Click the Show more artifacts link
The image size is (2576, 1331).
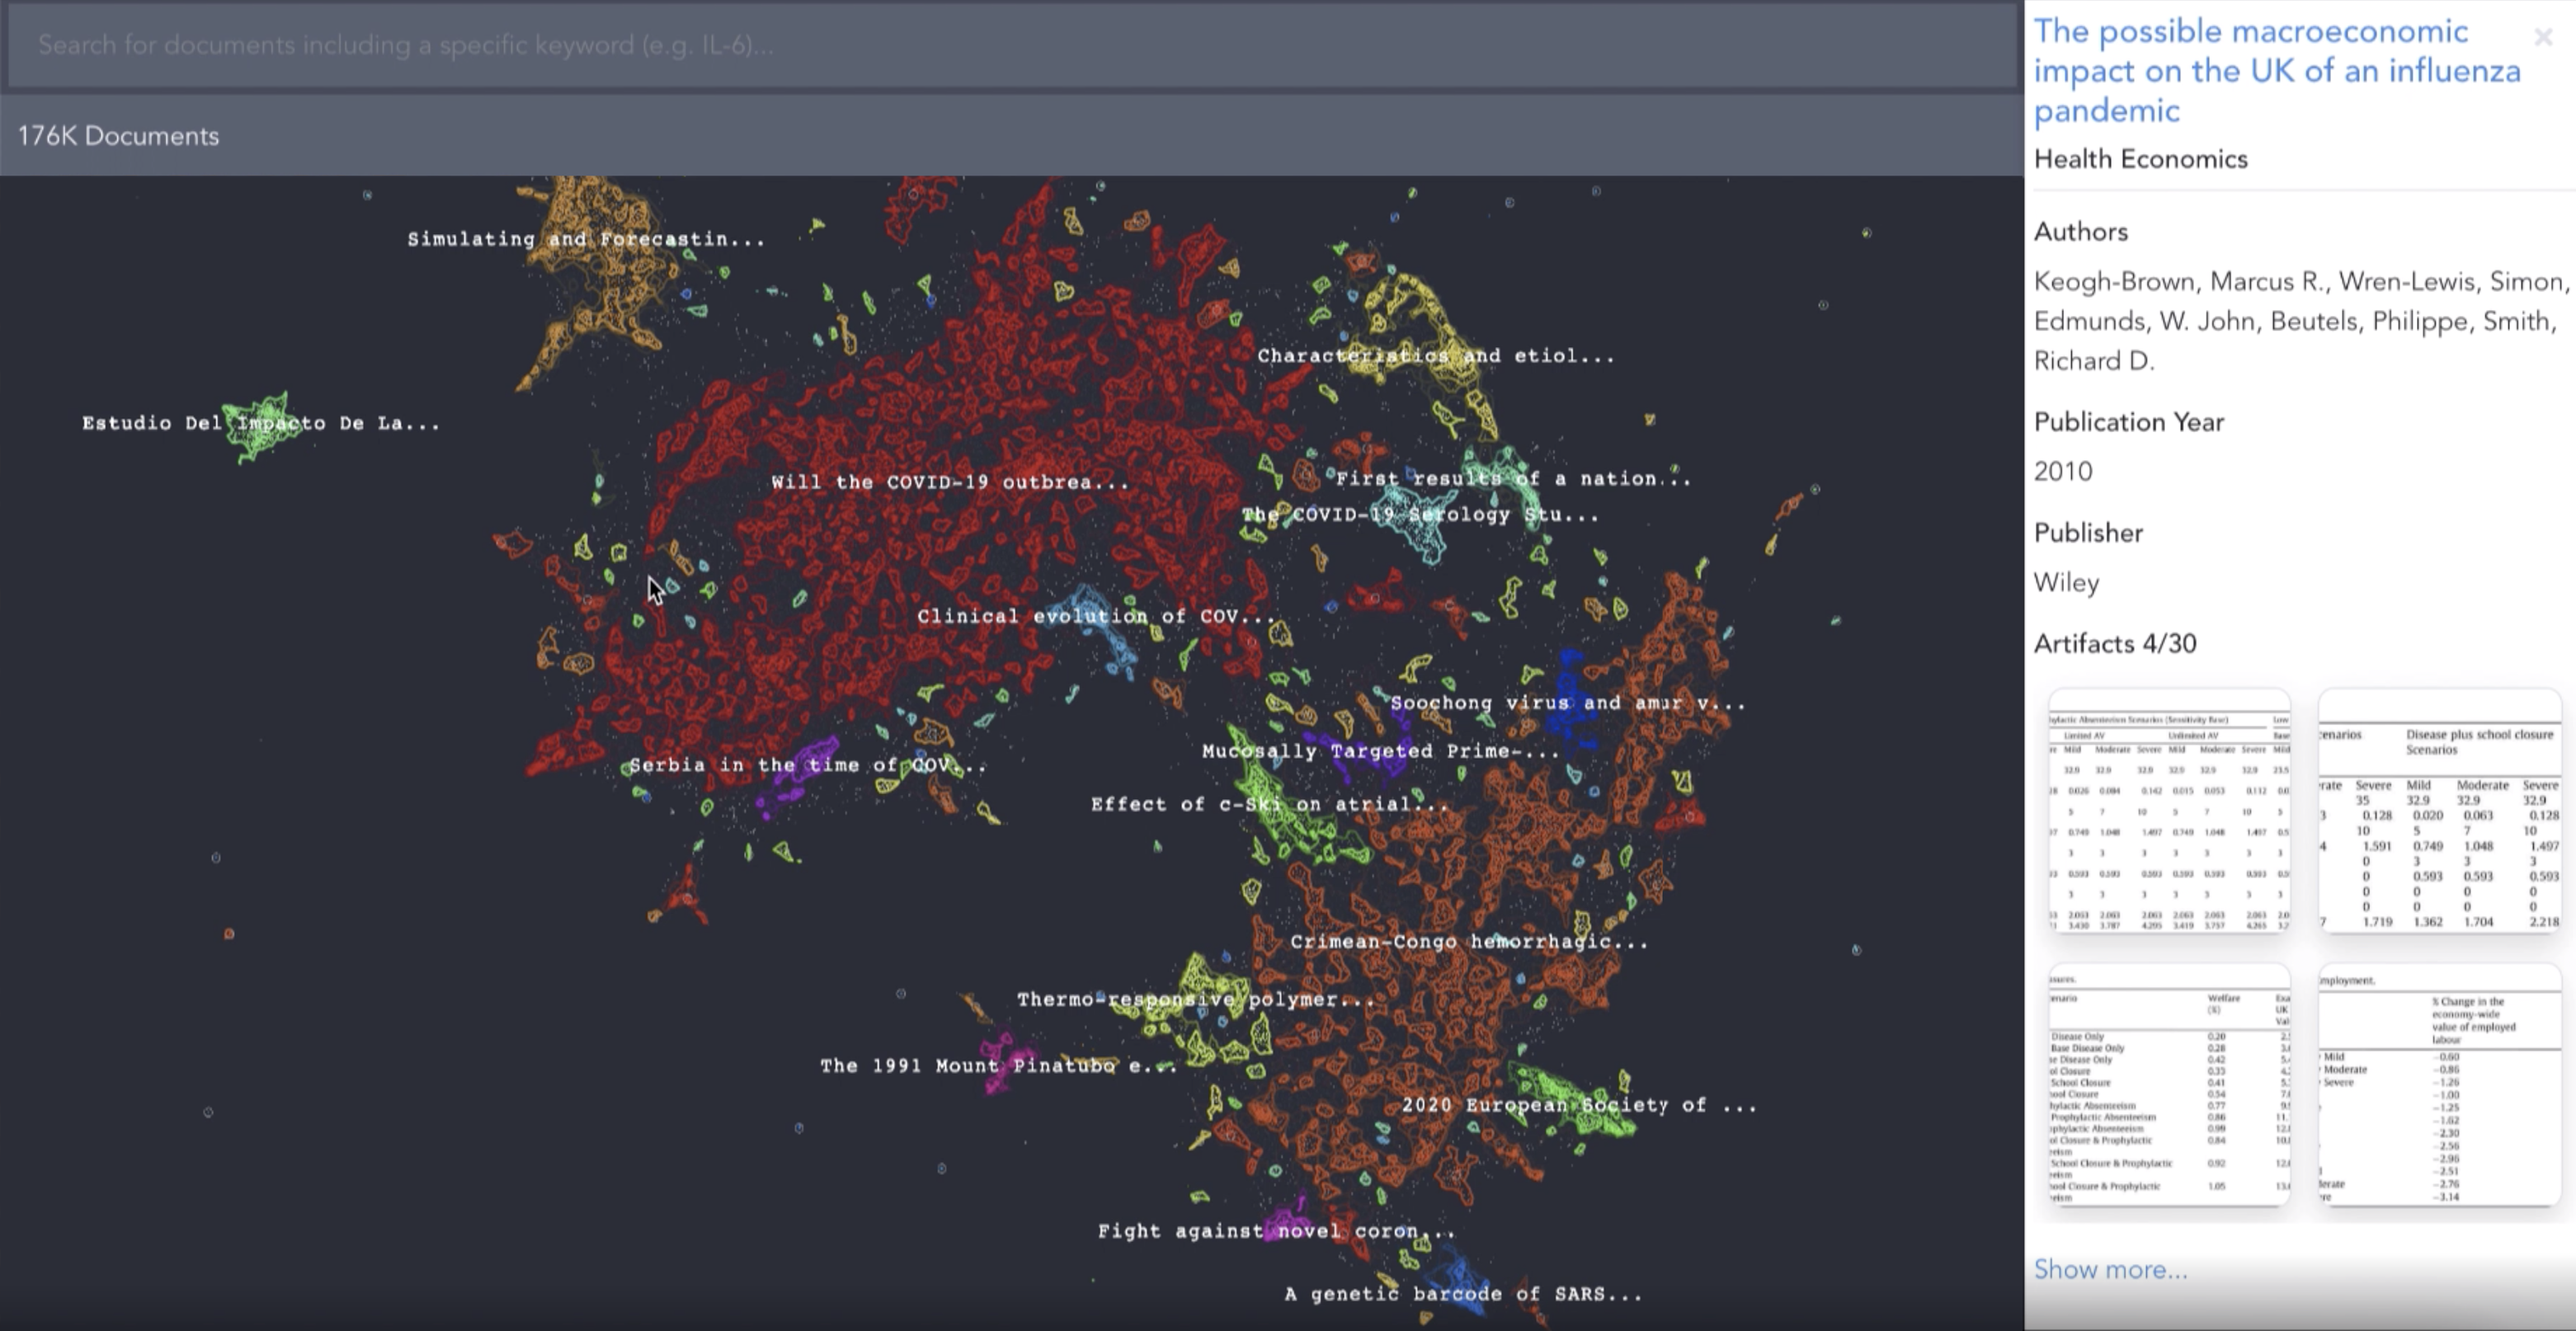point(2110,1269)
